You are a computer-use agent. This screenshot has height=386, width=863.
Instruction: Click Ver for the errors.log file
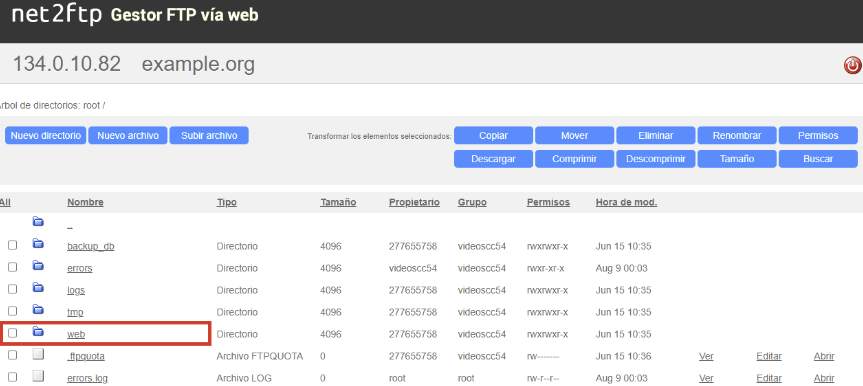click(706, 378)
